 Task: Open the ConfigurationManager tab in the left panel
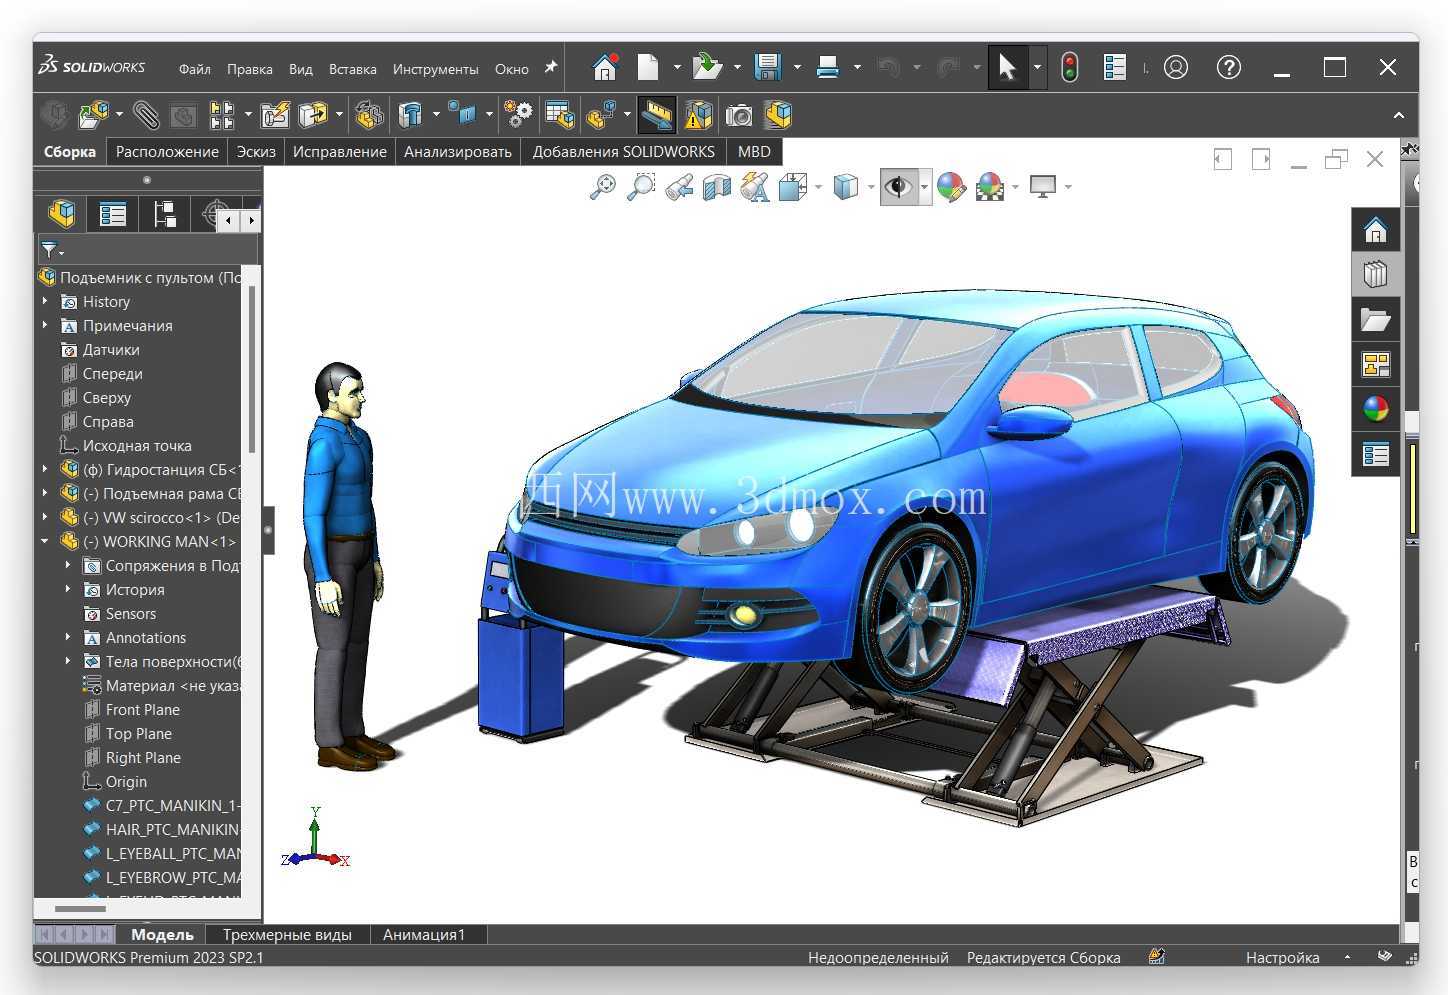click(165, 214)
